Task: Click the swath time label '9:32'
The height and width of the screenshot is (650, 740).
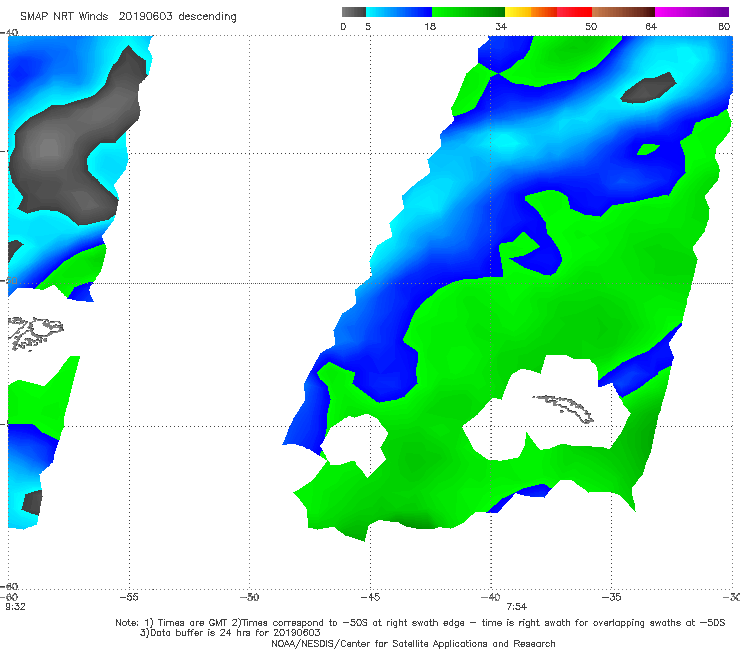Action: click(x=15, y=607)
